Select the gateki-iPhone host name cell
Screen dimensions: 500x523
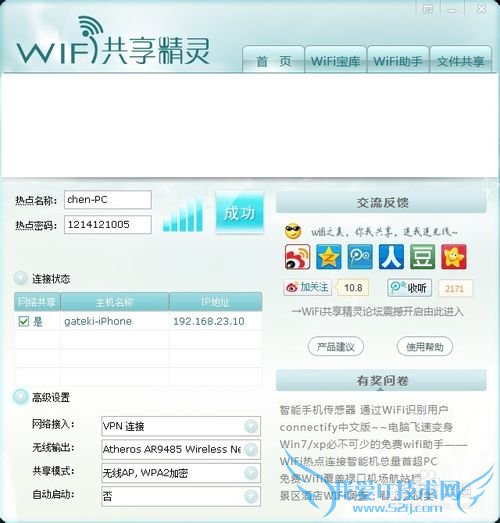115,321
